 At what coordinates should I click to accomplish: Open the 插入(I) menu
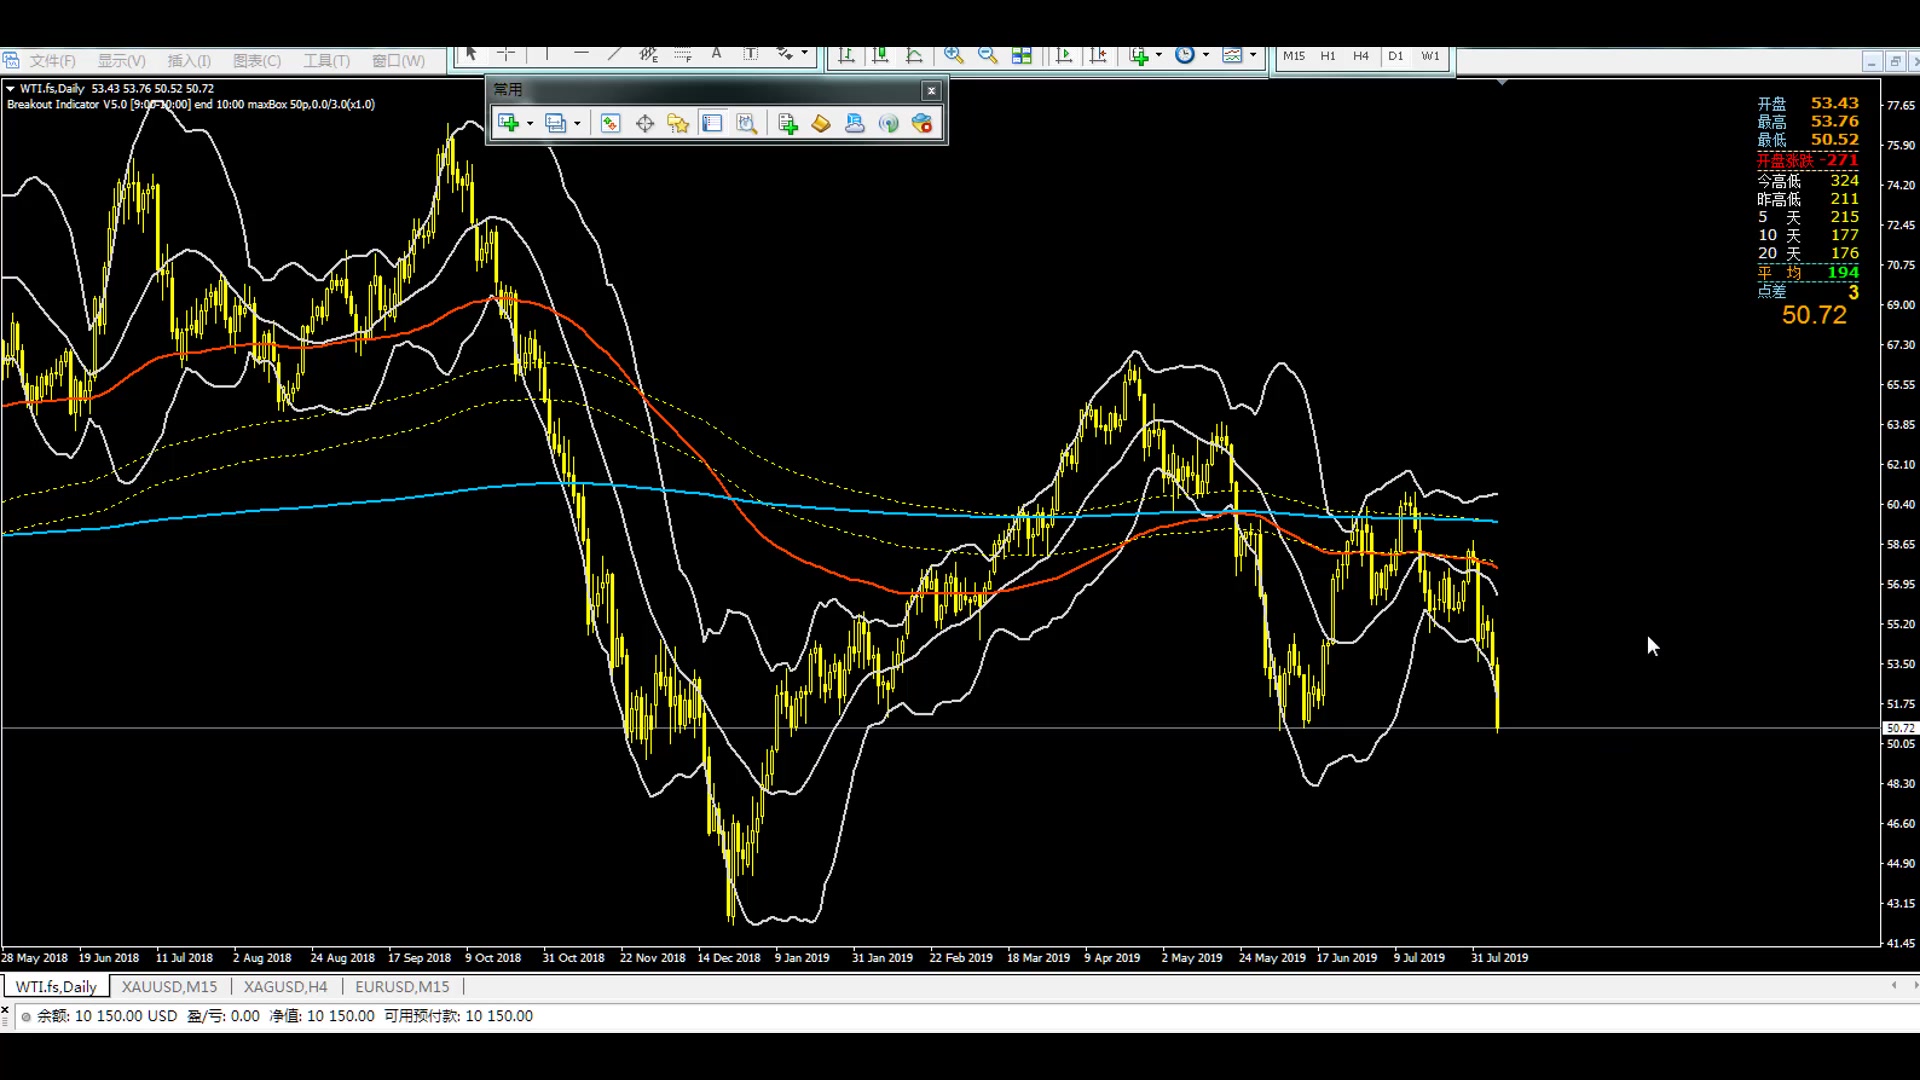pyautogui.click(x=189, y=61)
